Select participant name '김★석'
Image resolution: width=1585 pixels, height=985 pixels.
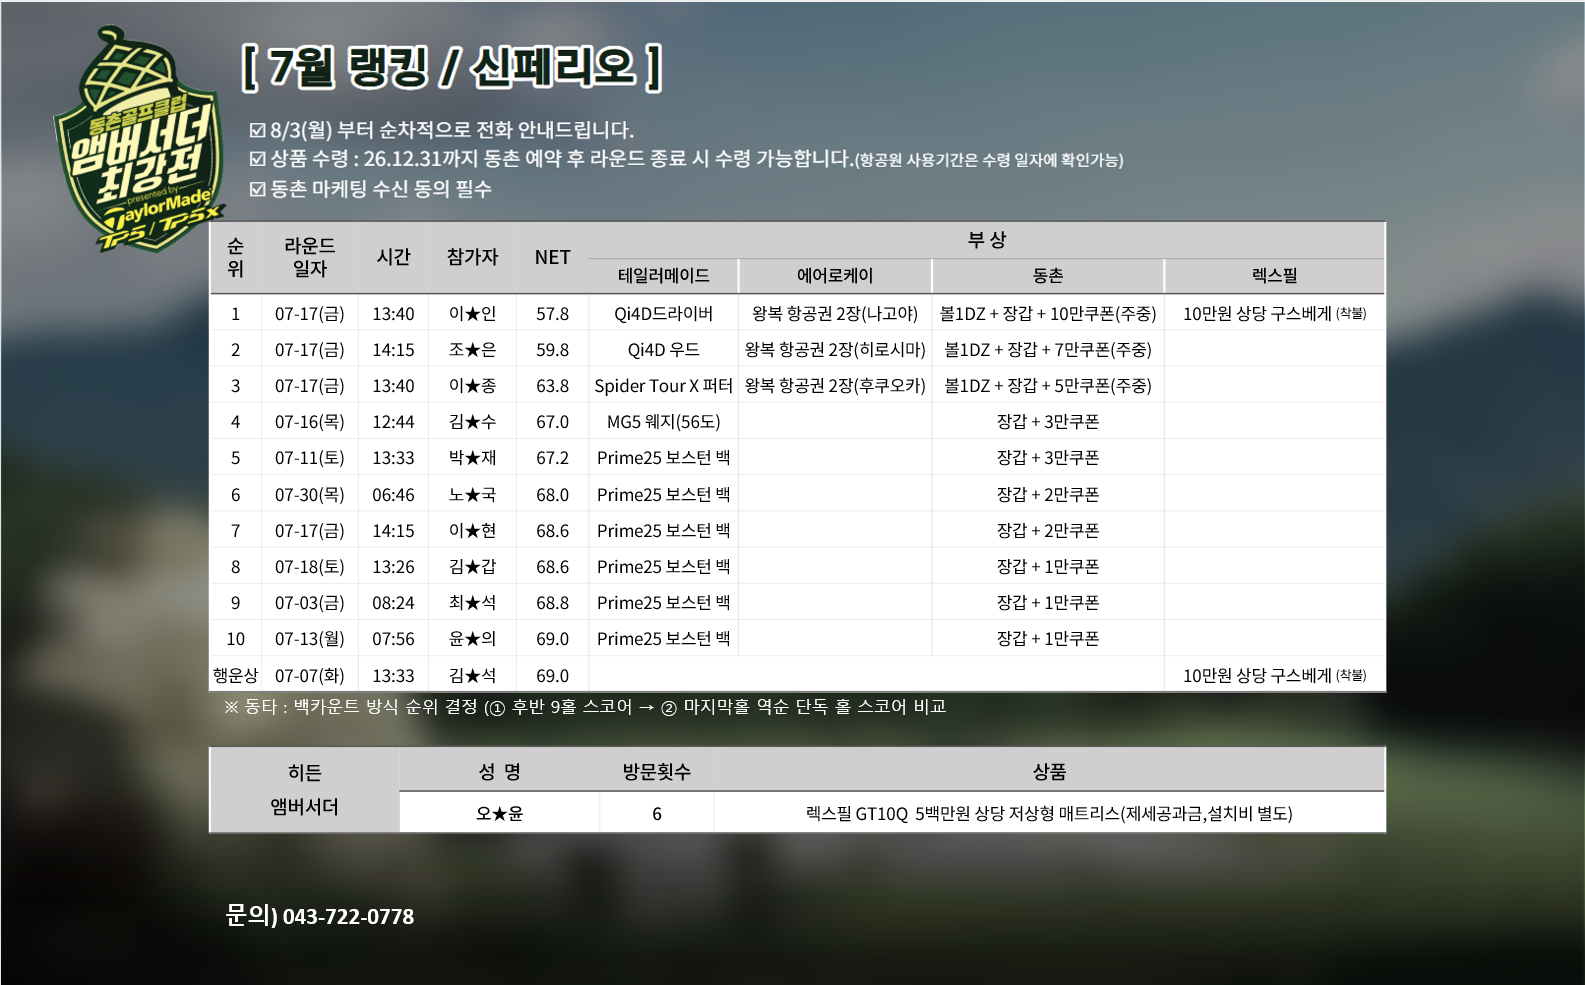[x=472, y=676]
